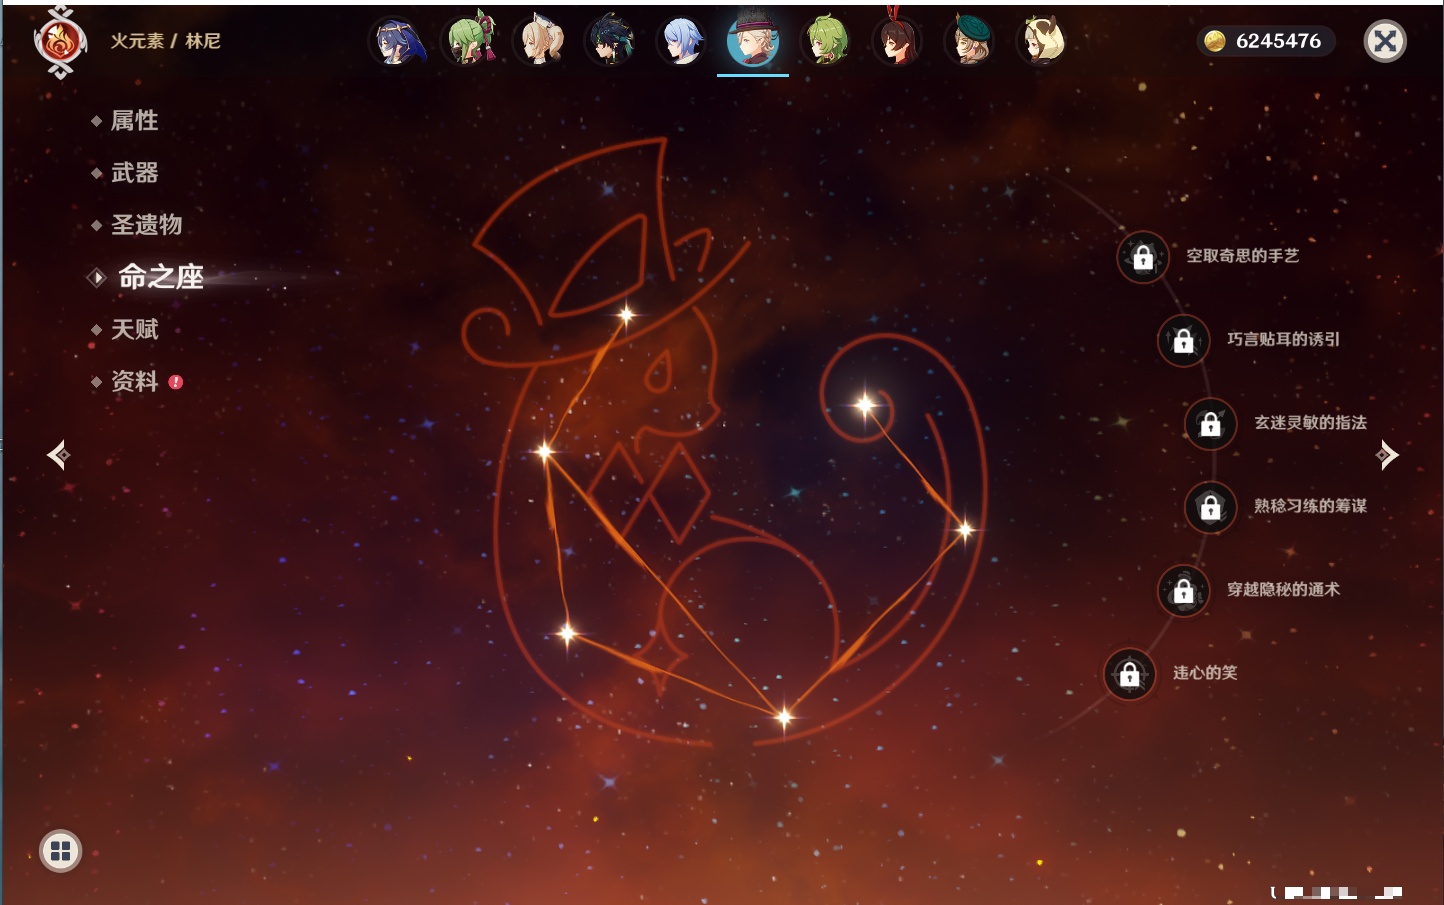Go to next character with right arrow
1444x905 pixels.
1387,455
